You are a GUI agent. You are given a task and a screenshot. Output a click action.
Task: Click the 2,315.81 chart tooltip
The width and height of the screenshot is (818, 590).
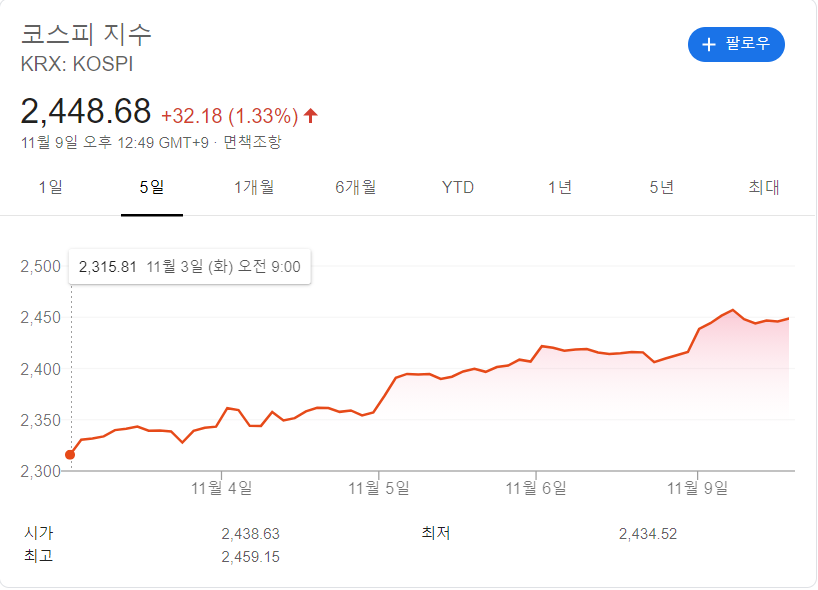click(x=190, y=266)
